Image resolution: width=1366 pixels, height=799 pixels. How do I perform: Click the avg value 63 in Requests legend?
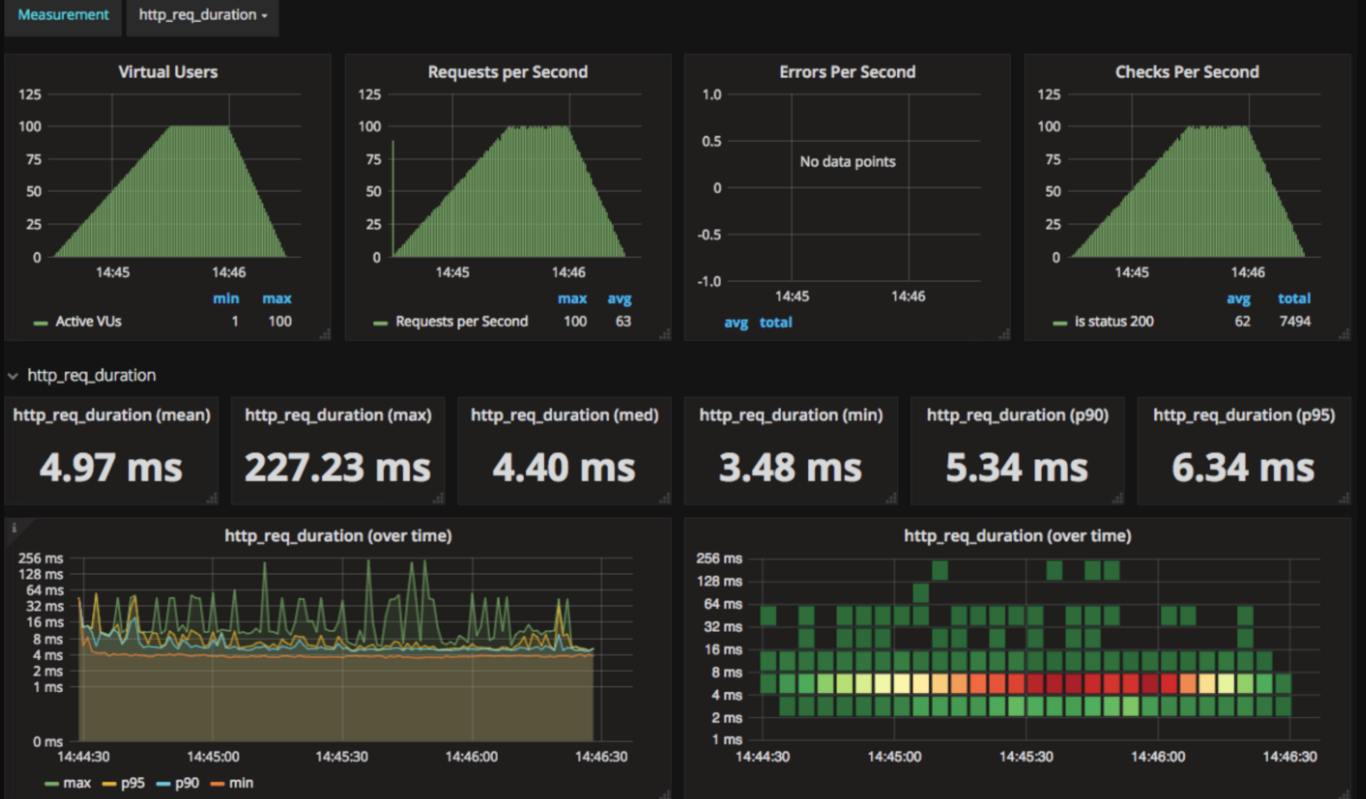click(x=623, y=321)
